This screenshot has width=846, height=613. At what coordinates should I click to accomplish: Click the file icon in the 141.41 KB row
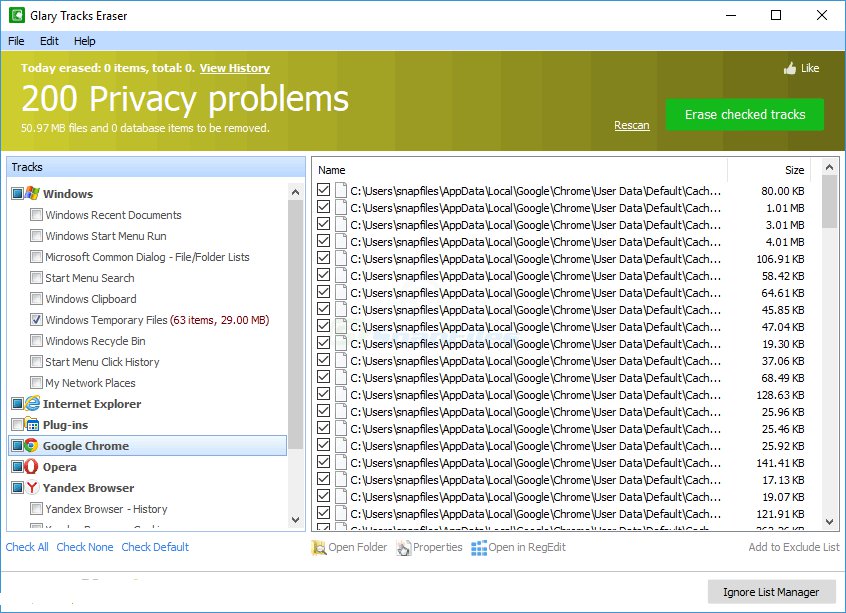pos(340,462)
